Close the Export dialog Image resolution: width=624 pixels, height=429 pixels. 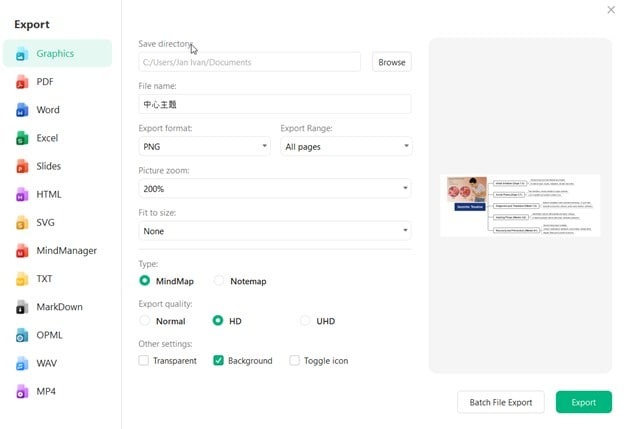[x=611, y=10]
